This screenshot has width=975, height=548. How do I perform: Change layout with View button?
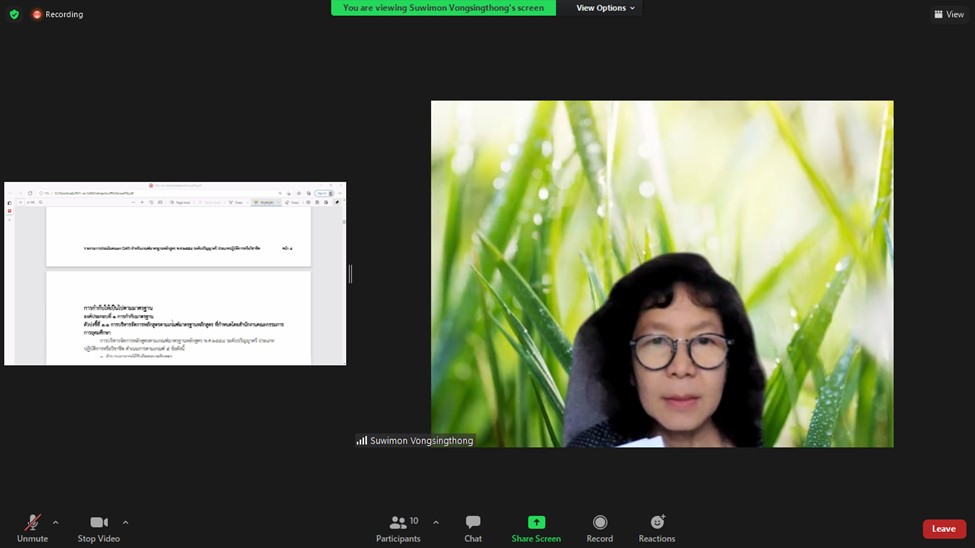[x=949, y=14]
